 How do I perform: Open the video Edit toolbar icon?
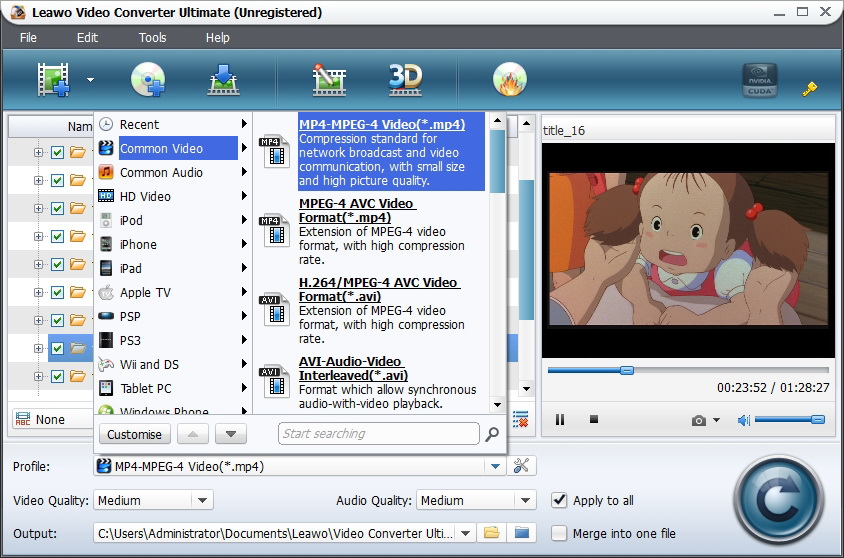(329, 80)
